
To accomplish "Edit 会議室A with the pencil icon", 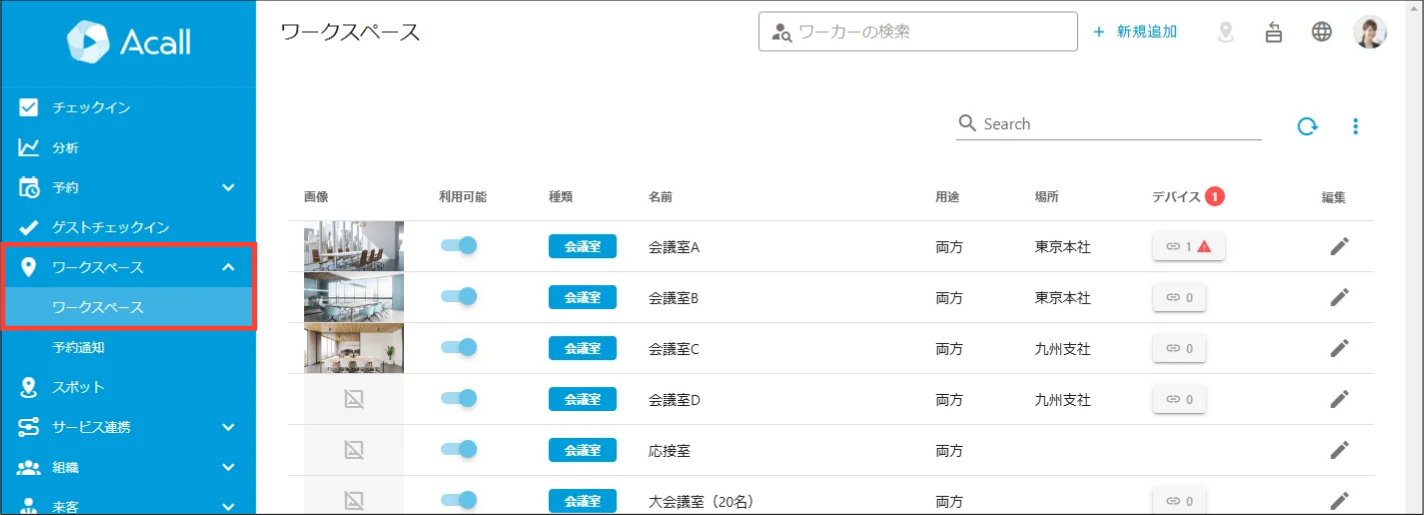I will coord(1339,246).
